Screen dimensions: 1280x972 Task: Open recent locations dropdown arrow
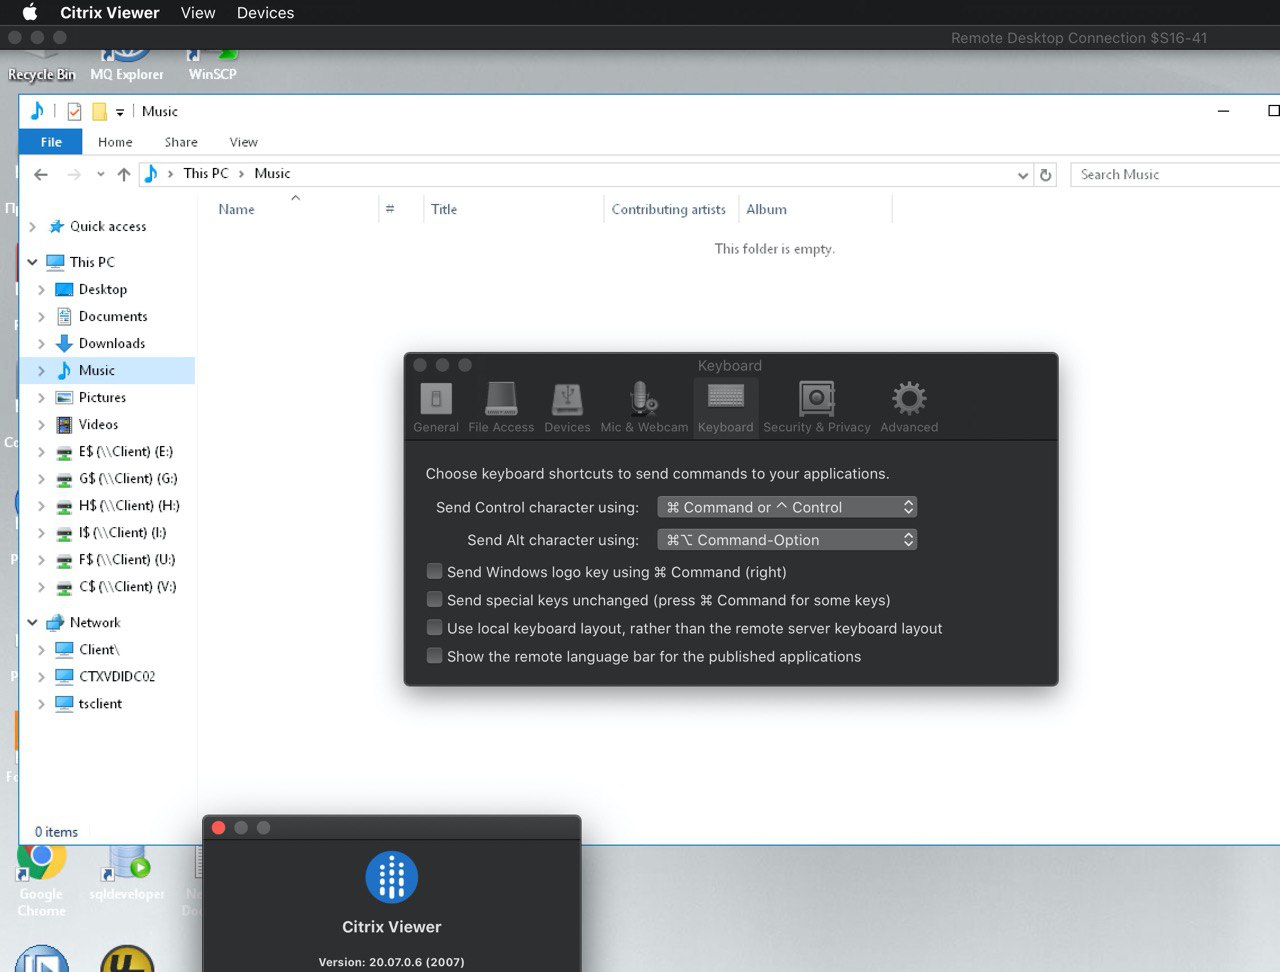click(101, 174)
